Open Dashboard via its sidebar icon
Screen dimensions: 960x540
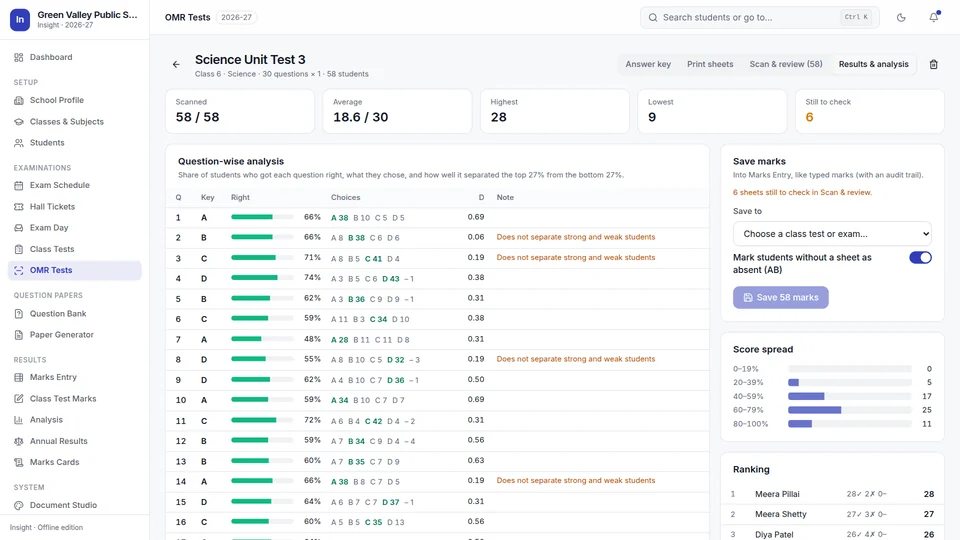coord(18,57)
